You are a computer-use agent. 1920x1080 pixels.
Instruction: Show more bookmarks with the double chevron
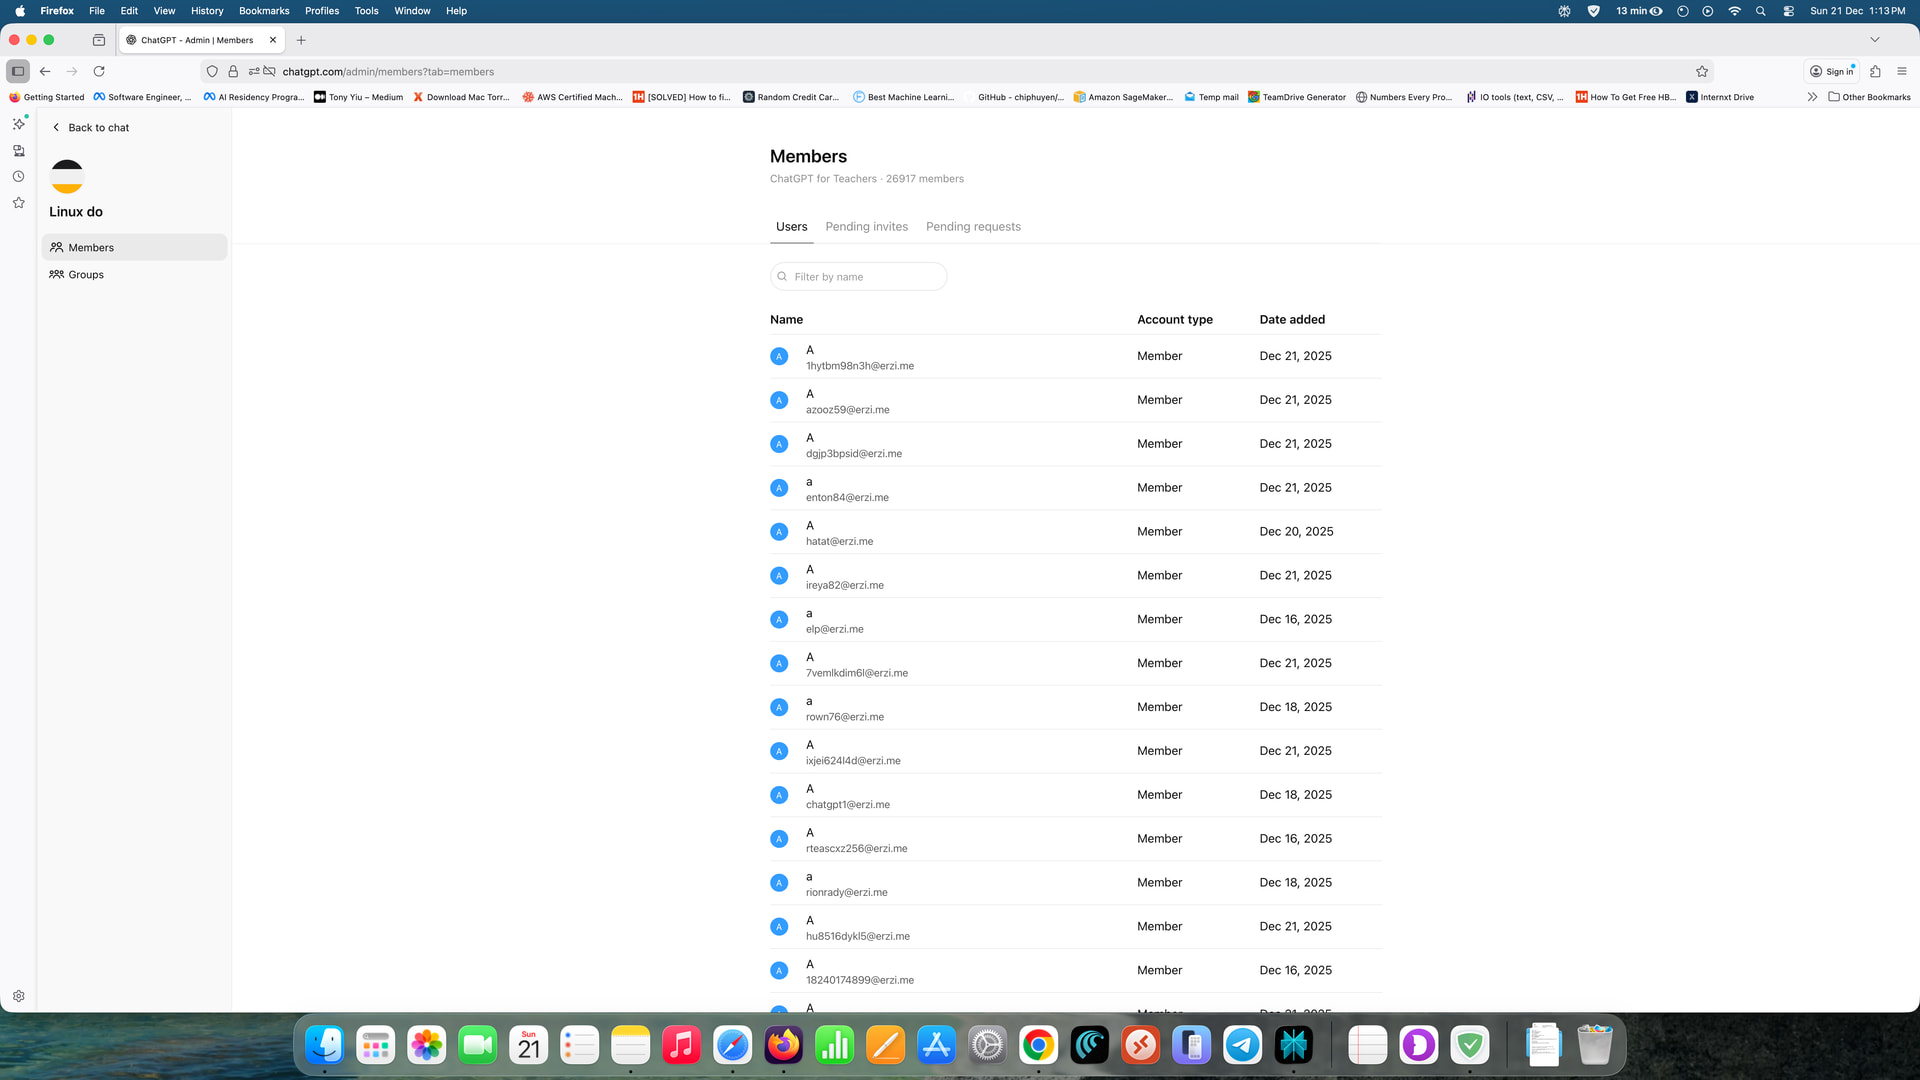point(1812,97)
